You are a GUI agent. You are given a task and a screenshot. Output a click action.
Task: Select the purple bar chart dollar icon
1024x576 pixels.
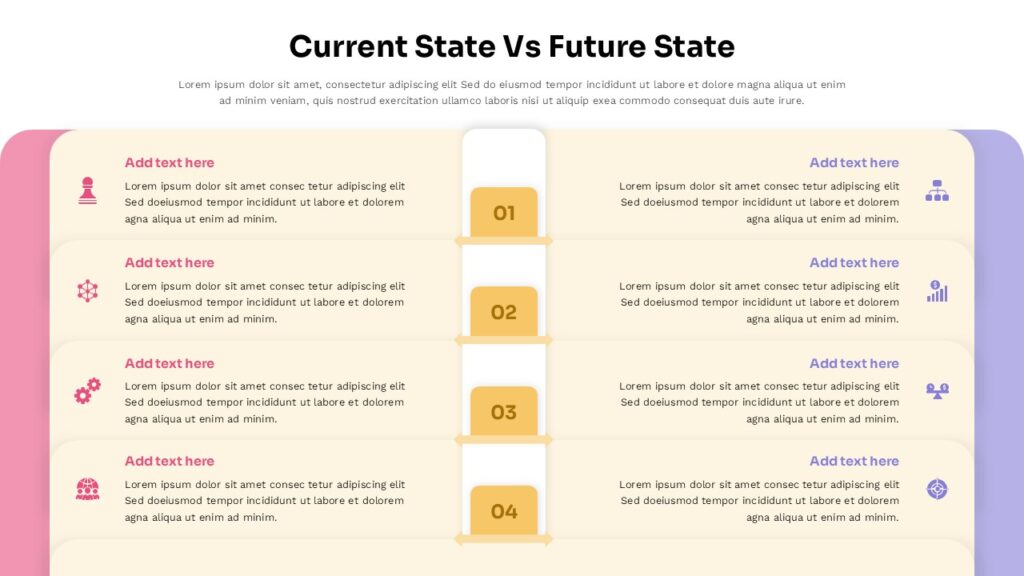coord(937,290)
